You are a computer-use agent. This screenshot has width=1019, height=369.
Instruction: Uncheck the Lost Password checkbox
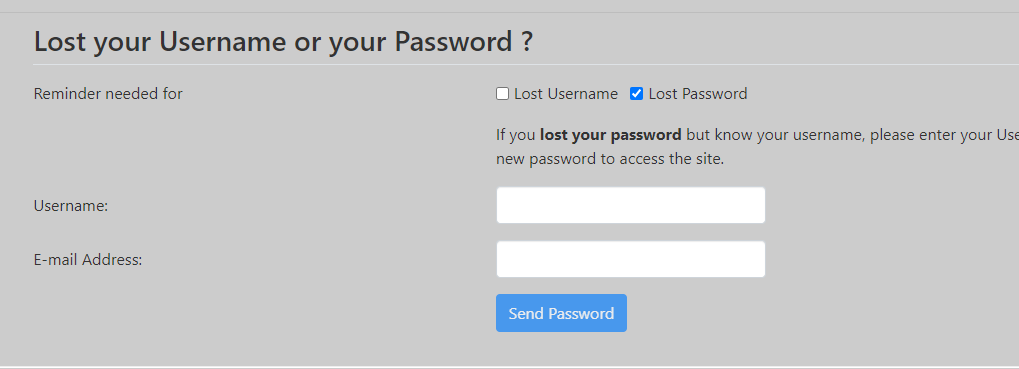[x=637, y=94]
